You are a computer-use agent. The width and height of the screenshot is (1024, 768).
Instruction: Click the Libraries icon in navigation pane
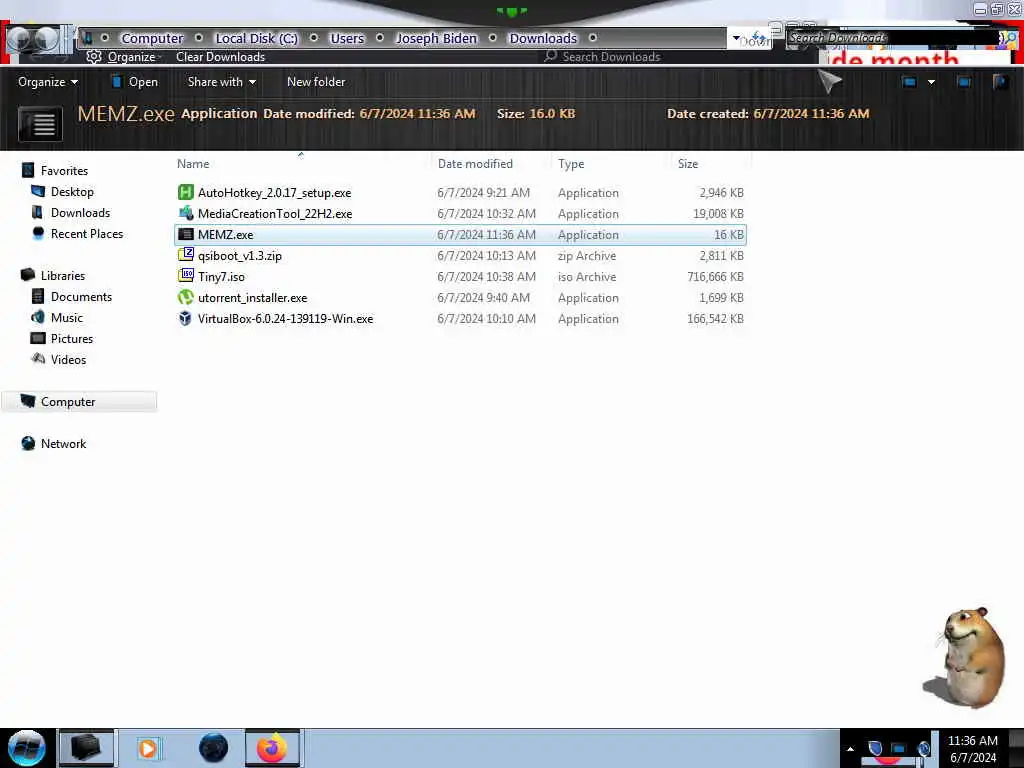(x=28, y=275)
